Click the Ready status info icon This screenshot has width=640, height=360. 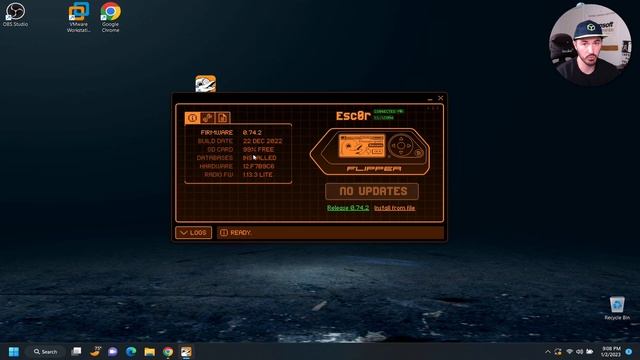[224, 233]
